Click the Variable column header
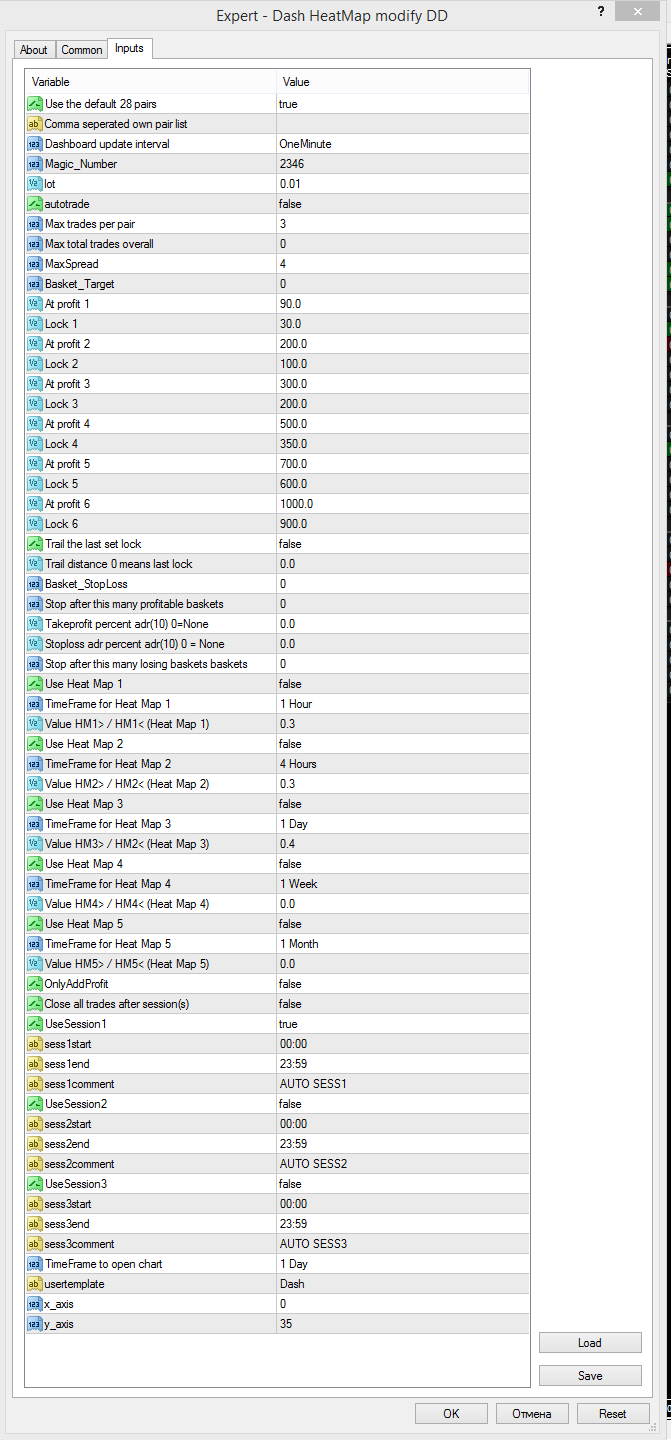The height and width of the screenshot is (1440, 671). click(151, 82)
